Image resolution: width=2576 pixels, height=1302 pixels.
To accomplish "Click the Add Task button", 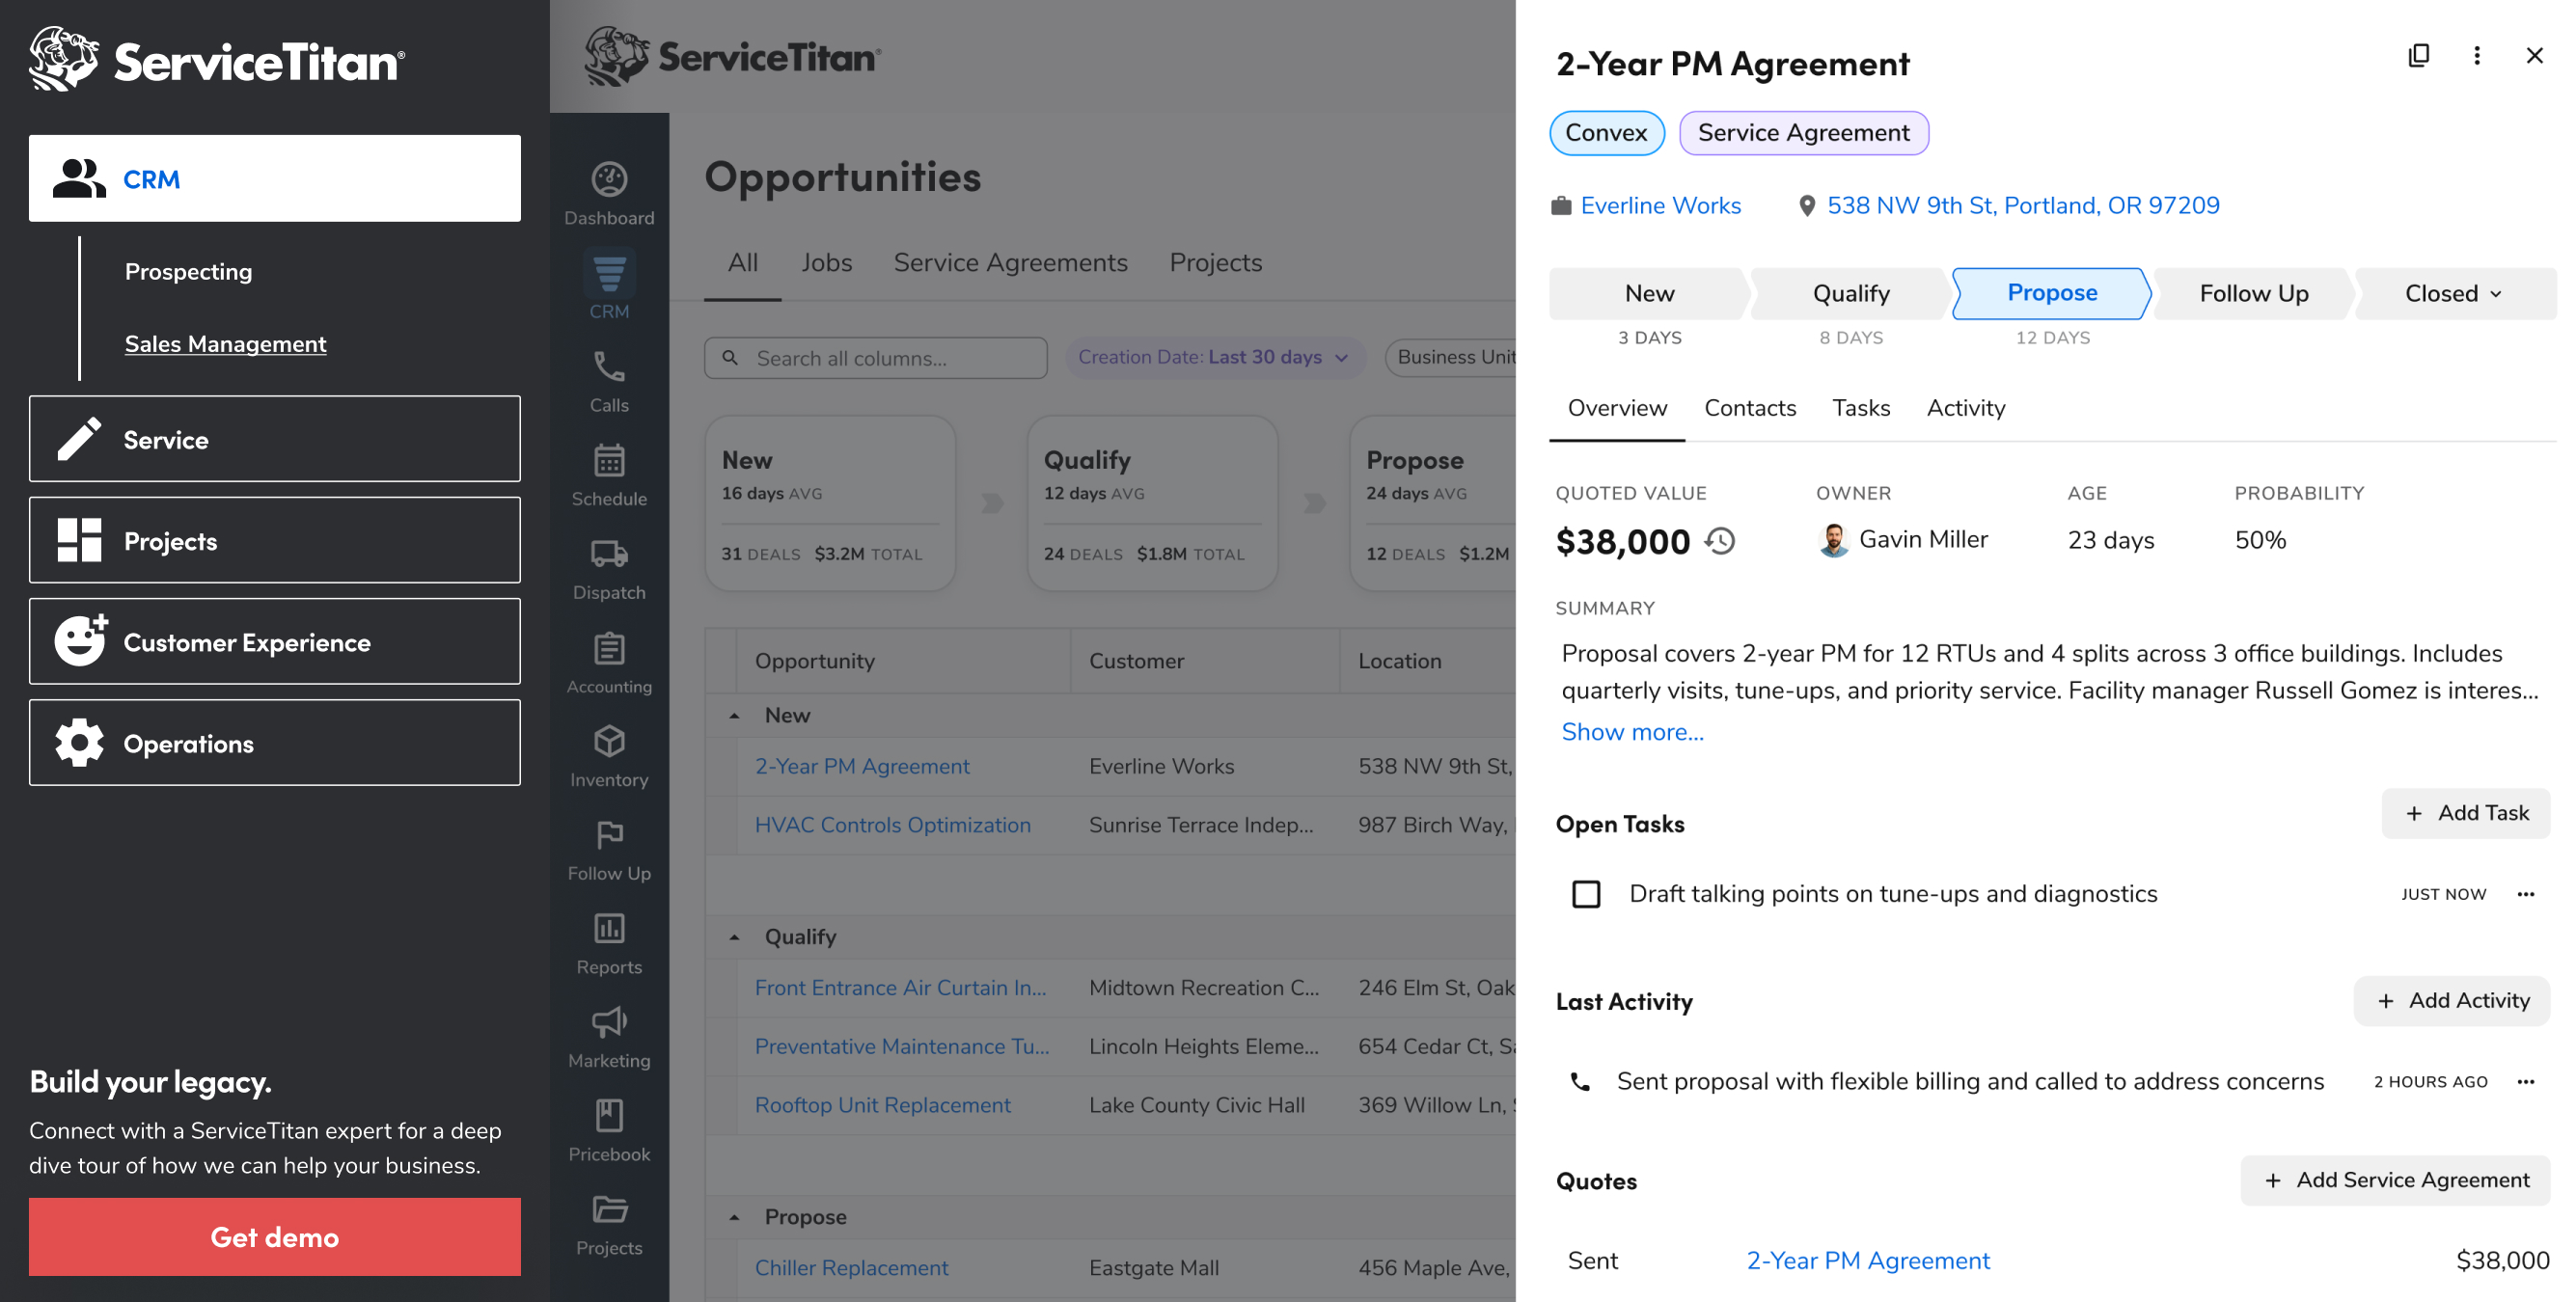I will click(2465, 813).
